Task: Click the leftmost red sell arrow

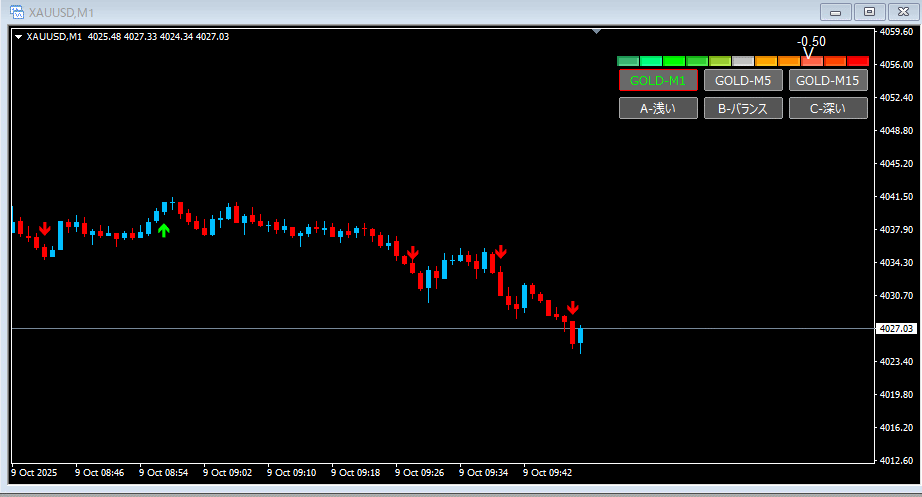Action: click(x=45, y=230)
